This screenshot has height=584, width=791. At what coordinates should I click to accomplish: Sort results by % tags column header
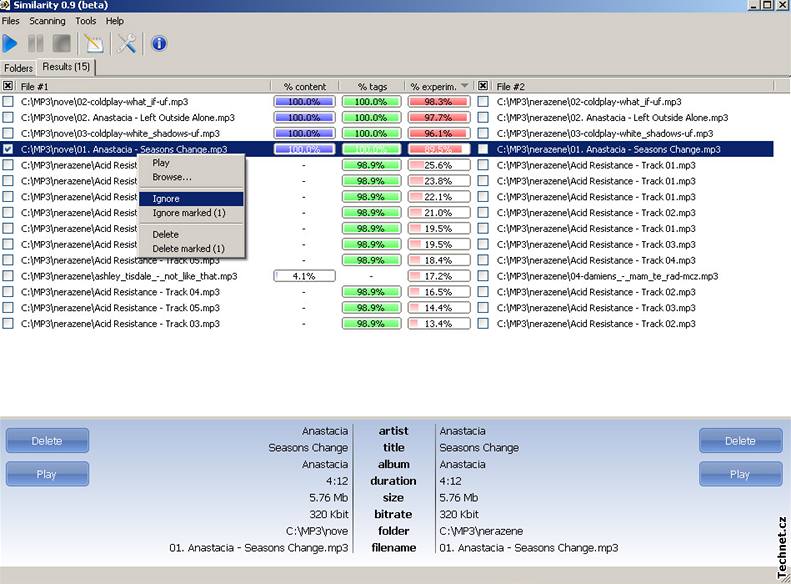coord(371,86)
